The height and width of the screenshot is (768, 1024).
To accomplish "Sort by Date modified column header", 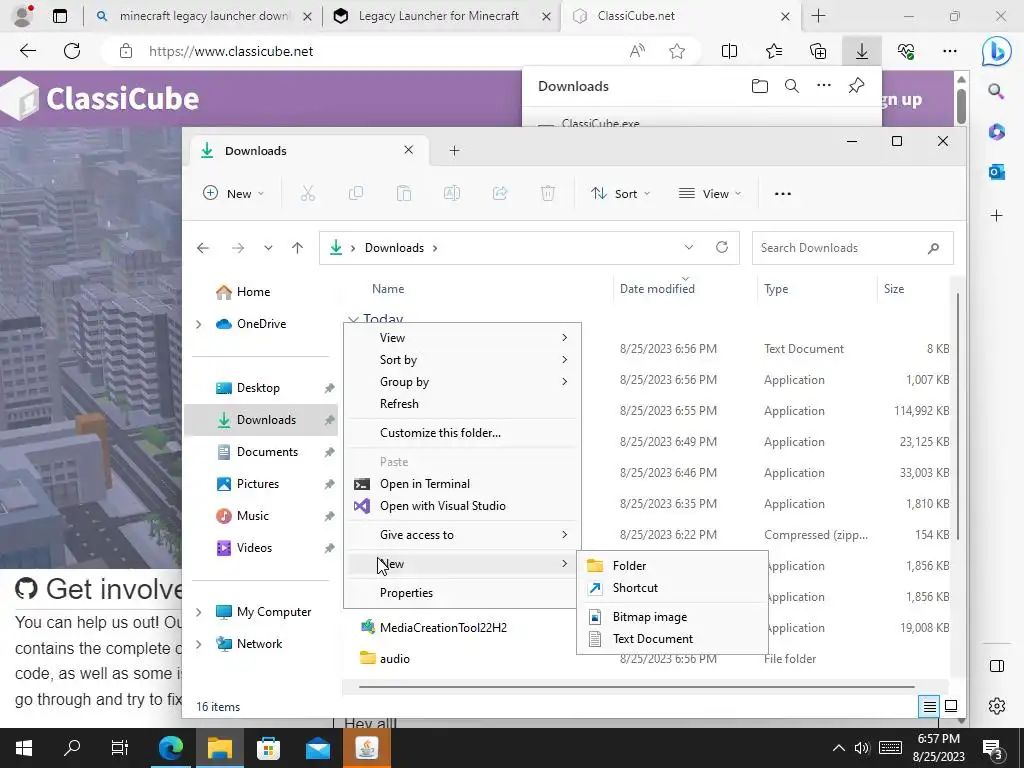I will coord(657,289).
